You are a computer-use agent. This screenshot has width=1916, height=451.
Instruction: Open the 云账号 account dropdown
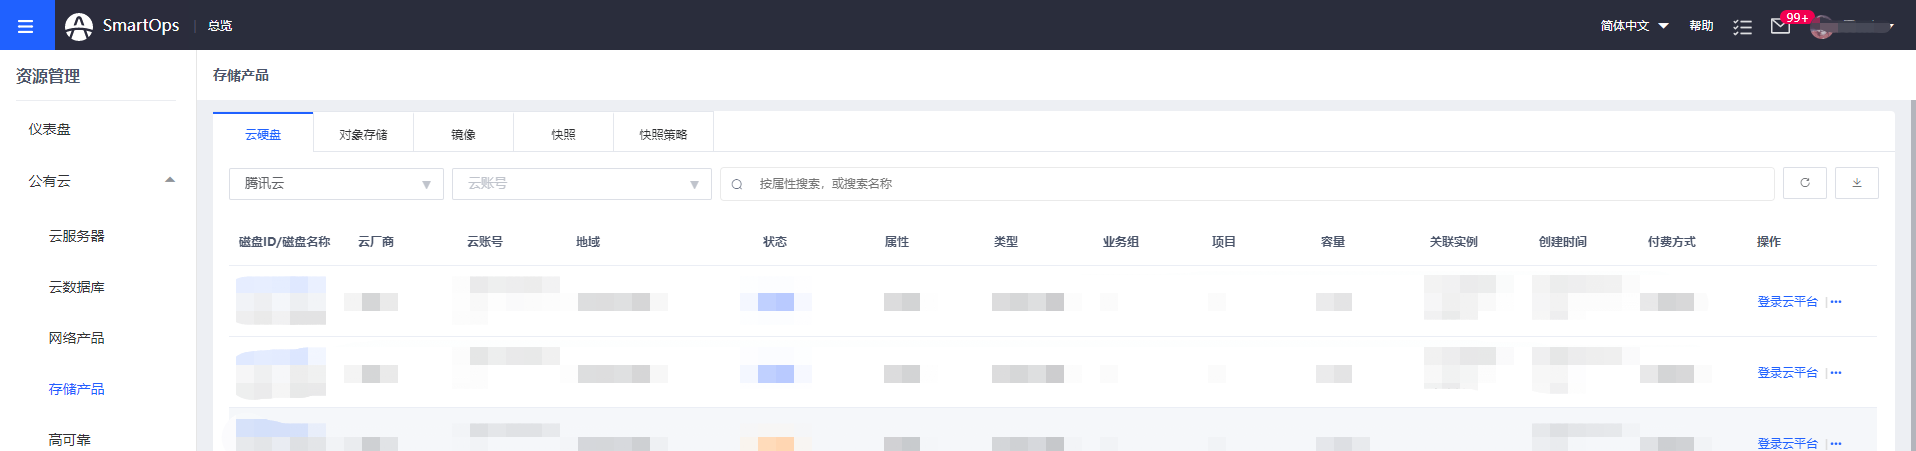pos(582,184)
